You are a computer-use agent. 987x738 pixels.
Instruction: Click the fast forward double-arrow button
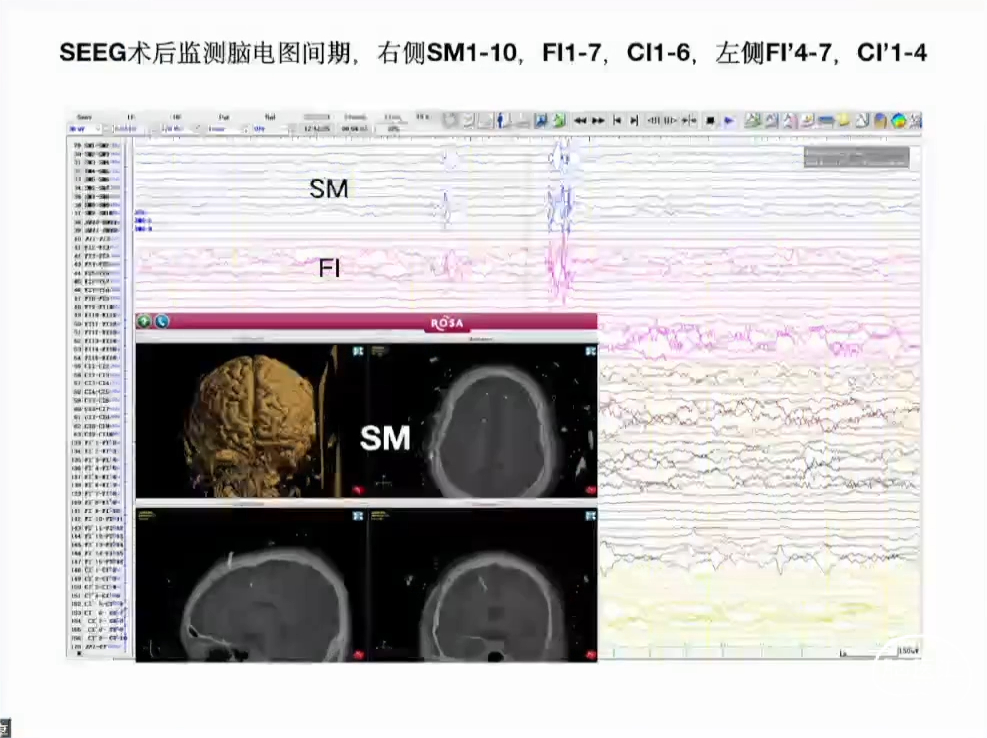[598, 120]
